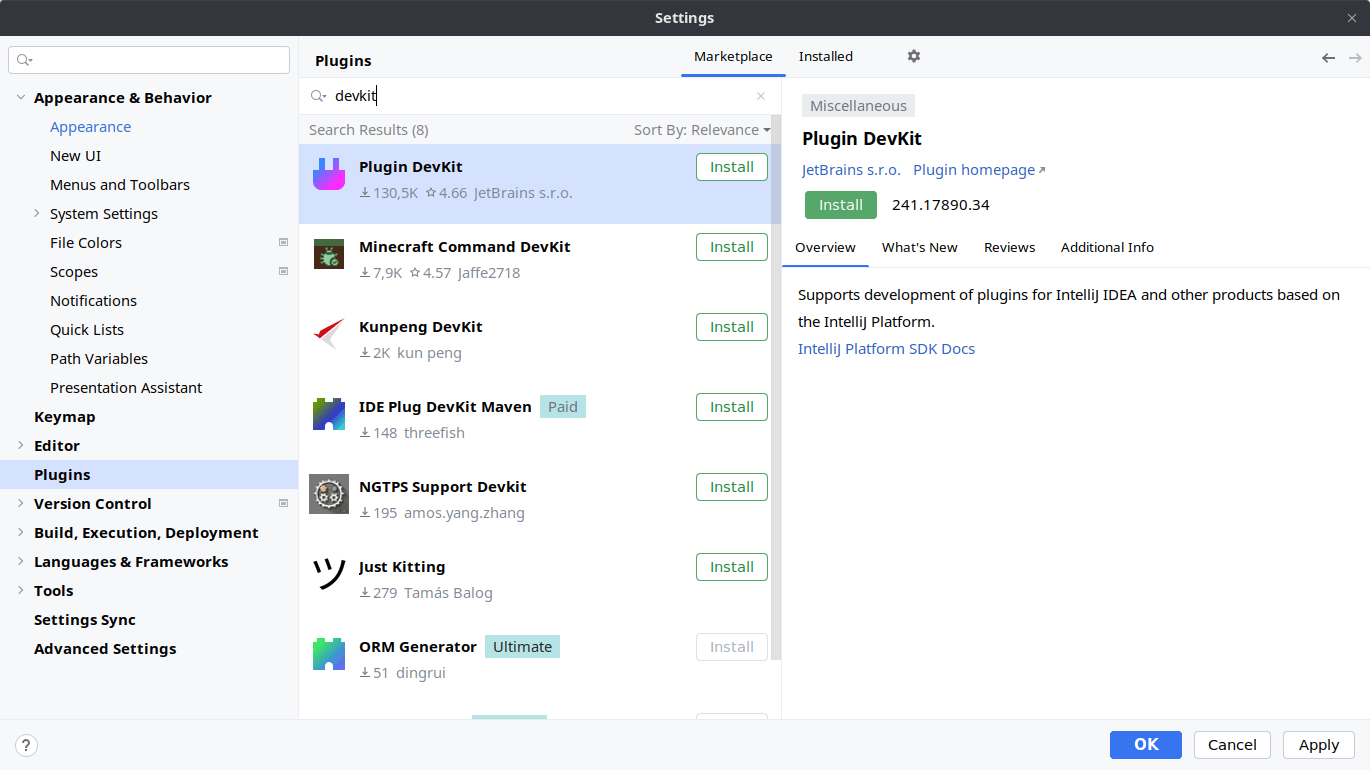Install the Plugin DevKit plugin
The width and height of the screenshot is (1370, 770).
pyautogui.click(x=840, y=204)
